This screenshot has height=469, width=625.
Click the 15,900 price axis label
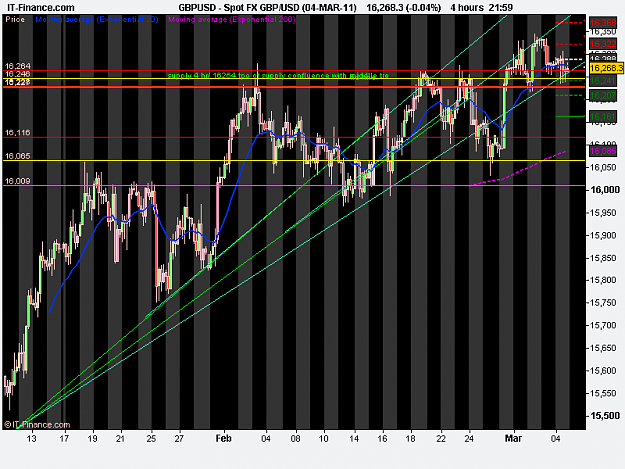coord(605,235)
